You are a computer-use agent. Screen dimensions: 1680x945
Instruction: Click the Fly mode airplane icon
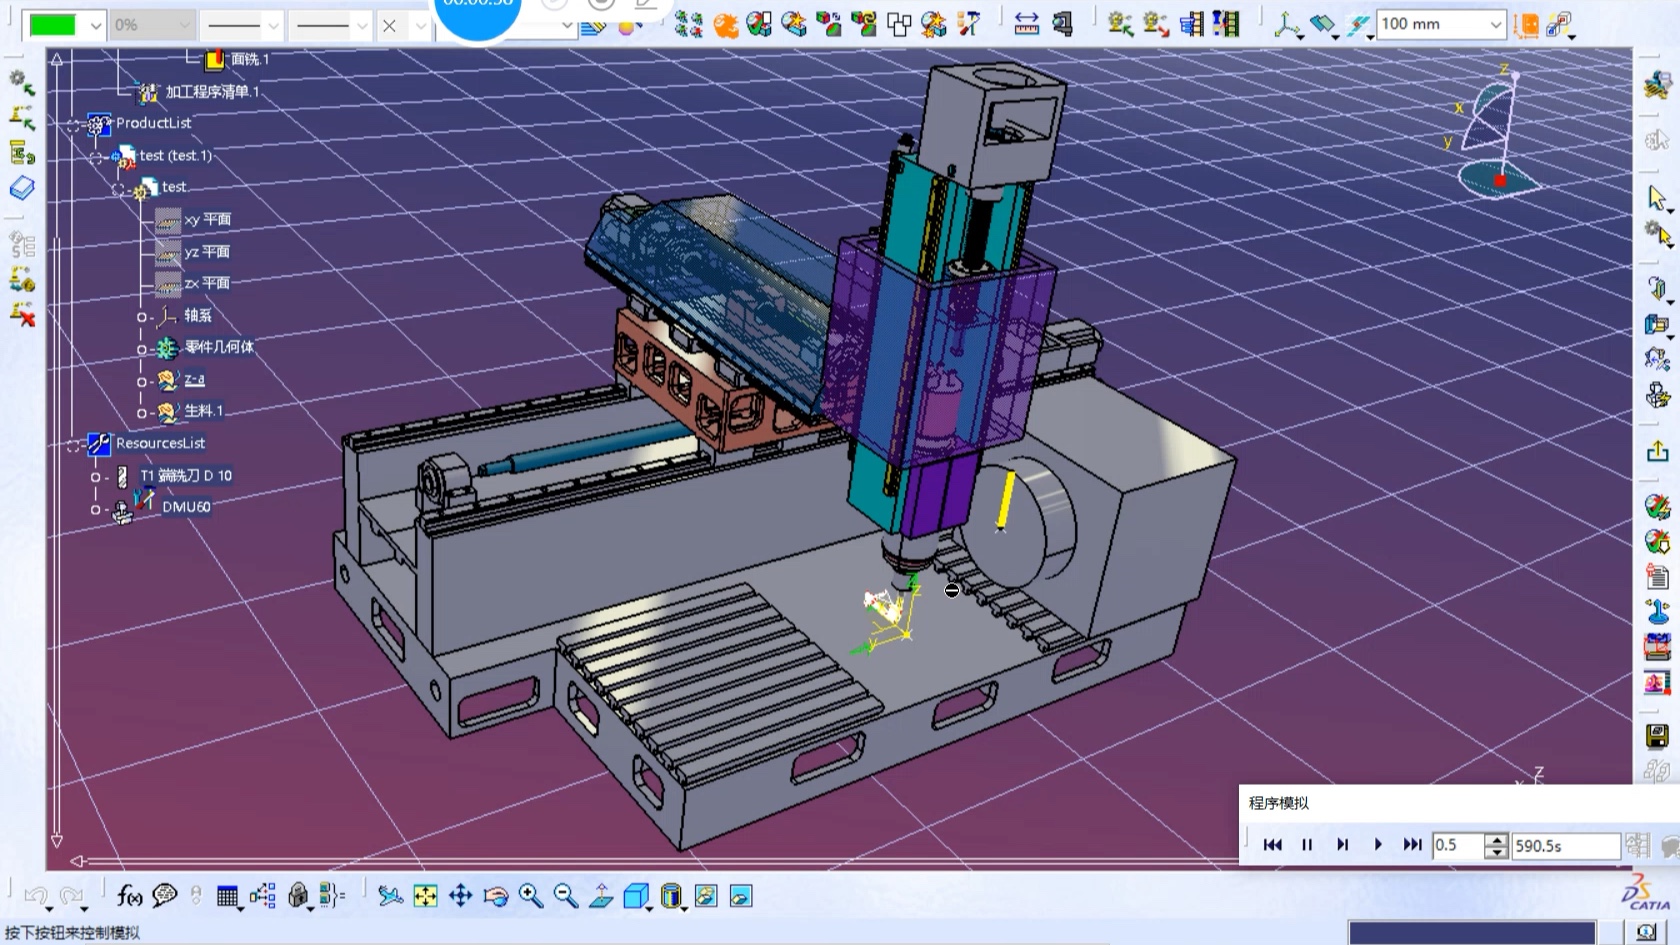(x=391, y=896)
